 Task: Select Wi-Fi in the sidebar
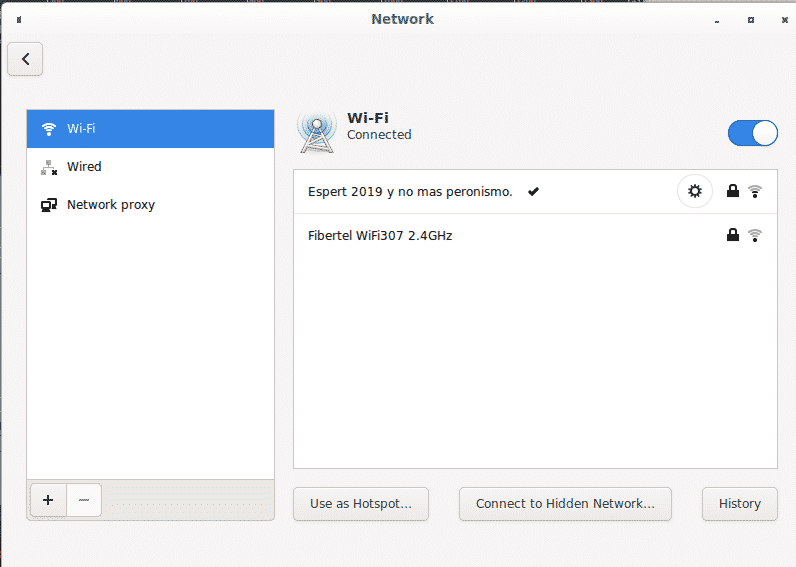(x=150, y=129)
